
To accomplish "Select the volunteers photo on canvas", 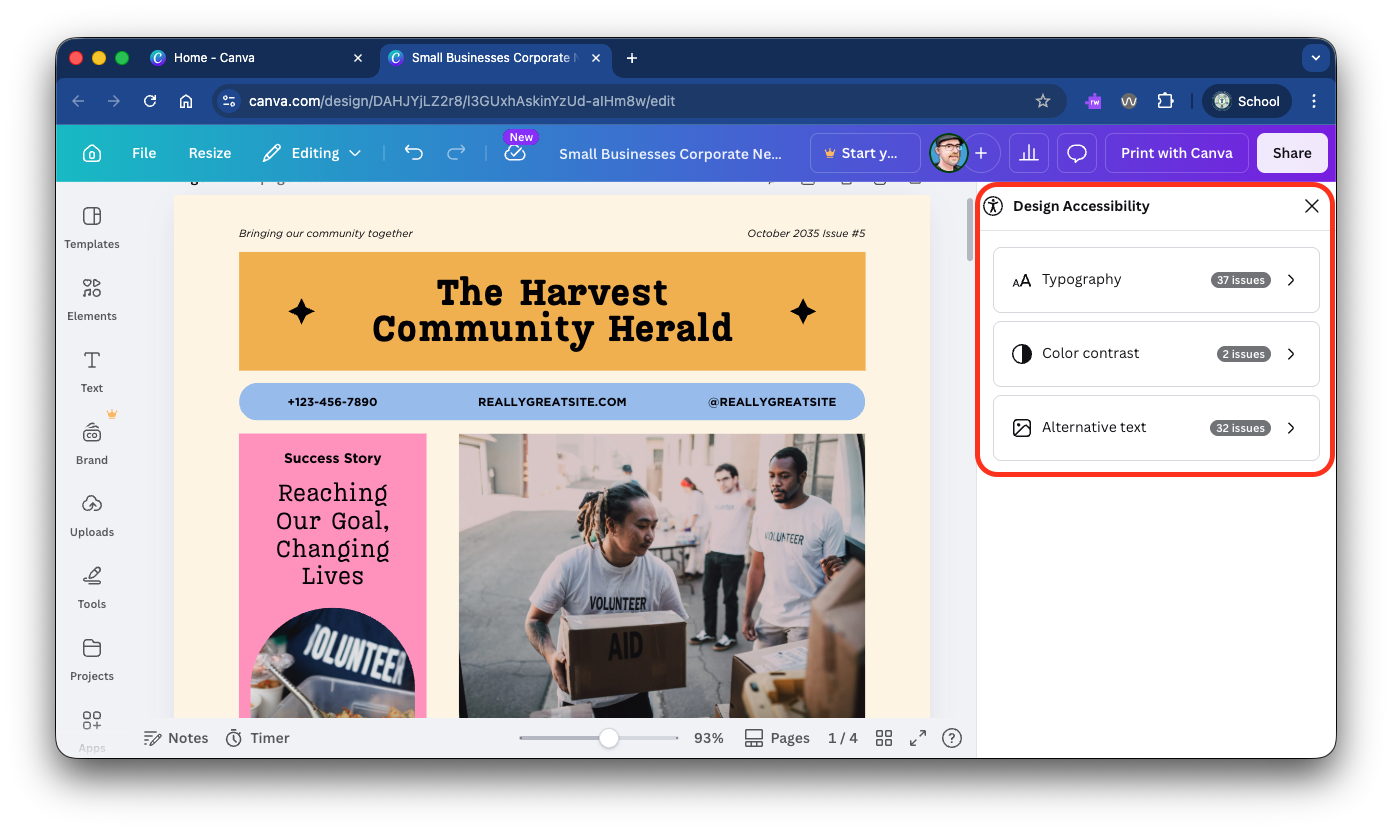I will [x=662, y=575].
